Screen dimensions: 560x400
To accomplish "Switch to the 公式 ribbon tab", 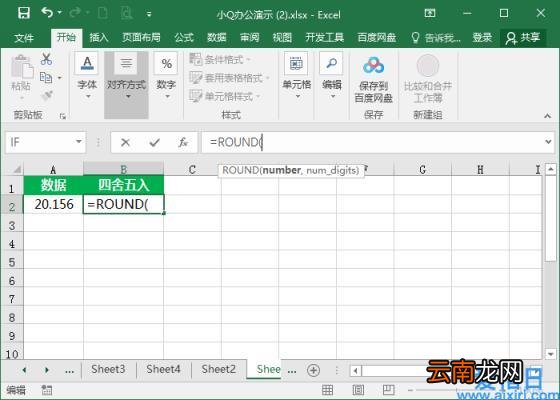I will point(184,38).
